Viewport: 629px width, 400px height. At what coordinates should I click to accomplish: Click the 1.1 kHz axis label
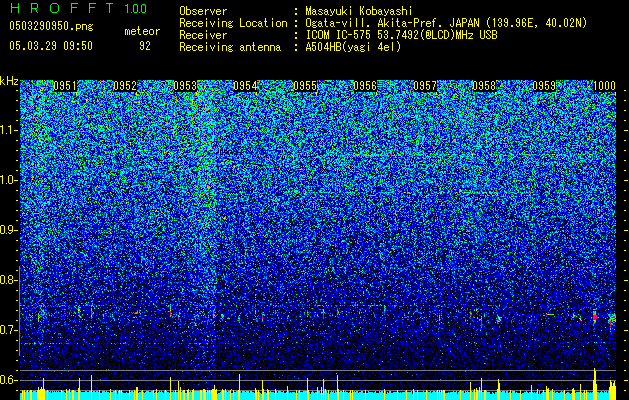(x=7, y=130)
